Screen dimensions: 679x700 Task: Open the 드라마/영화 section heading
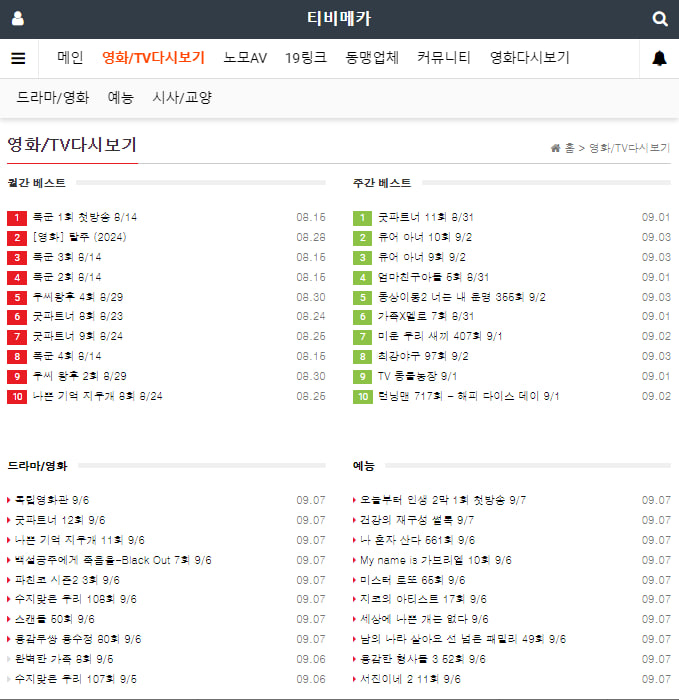37,466
